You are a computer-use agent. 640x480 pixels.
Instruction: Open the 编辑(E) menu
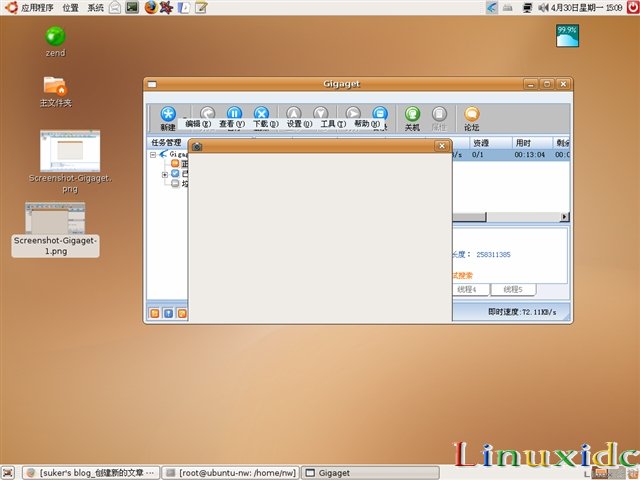198,123
